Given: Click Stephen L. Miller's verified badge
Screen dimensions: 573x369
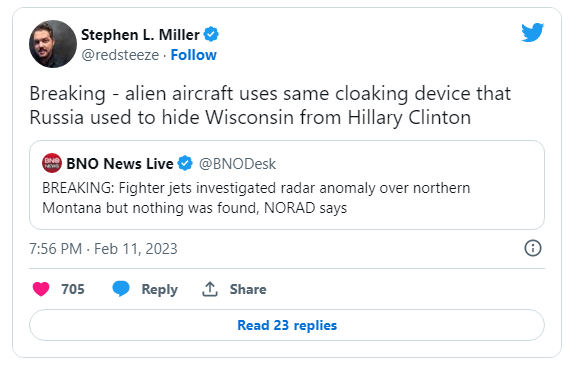Looking at the screenshot, I should (x=211, y=34).
